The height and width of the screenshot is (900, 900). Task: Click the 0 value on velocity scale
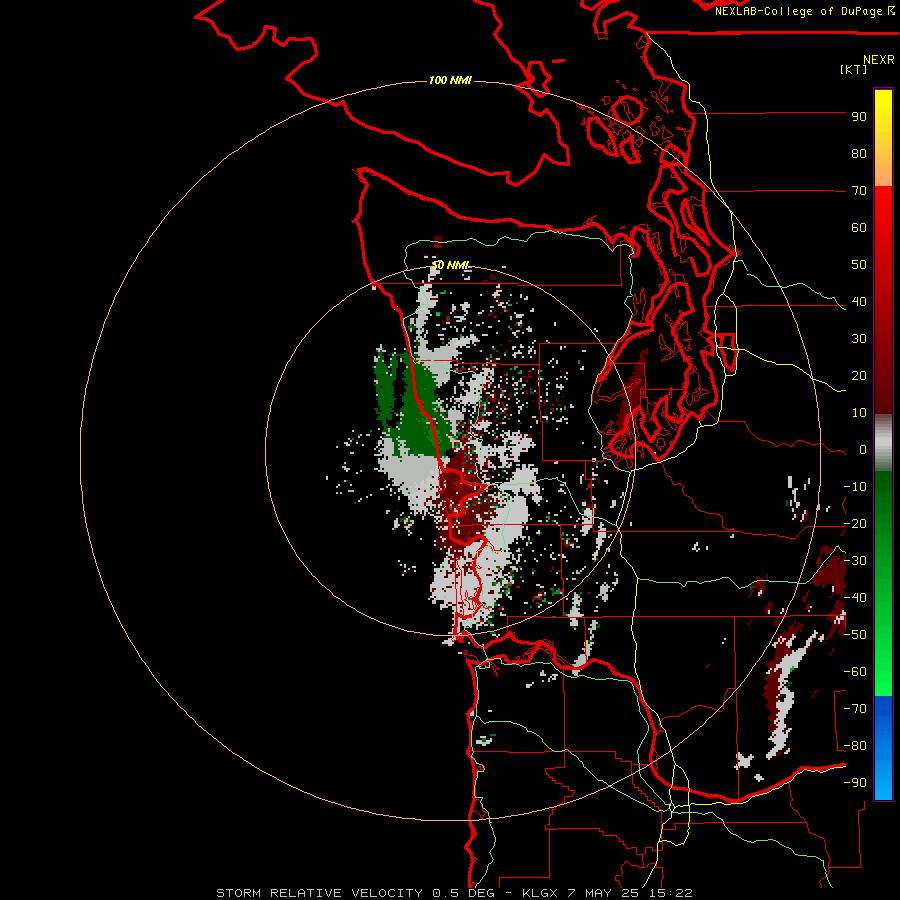pos(863,450)
